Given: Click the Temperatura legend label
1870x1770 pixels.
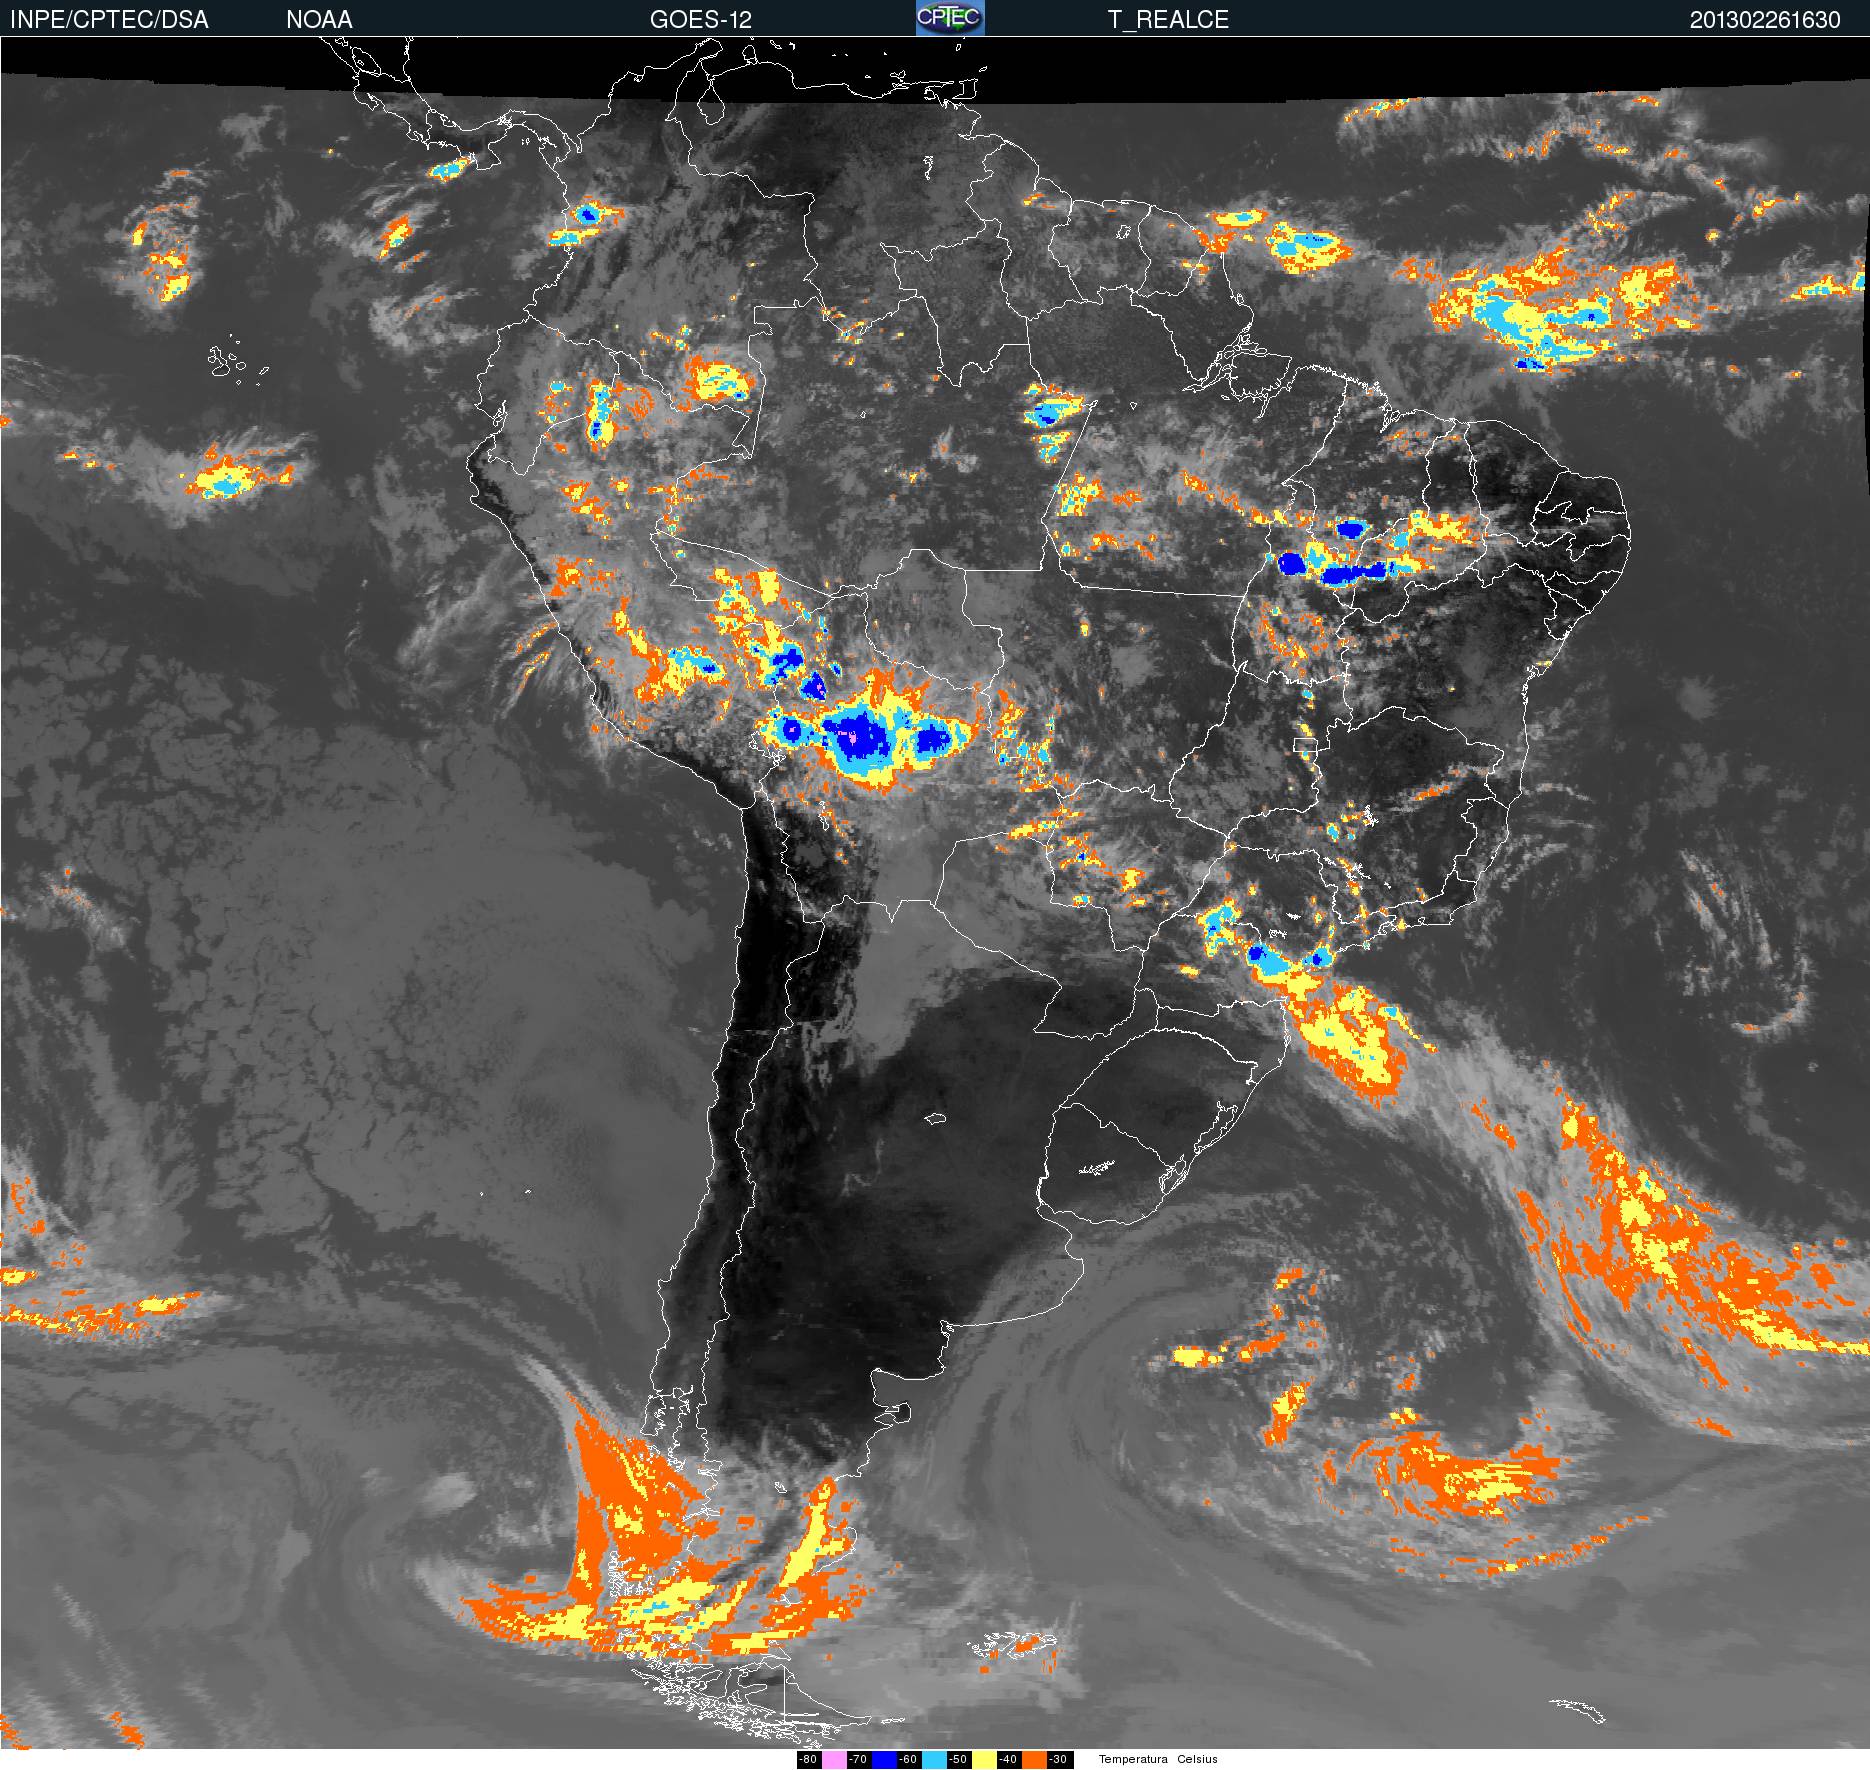Looking at the screenshot, I should tap(1133, 1759).
